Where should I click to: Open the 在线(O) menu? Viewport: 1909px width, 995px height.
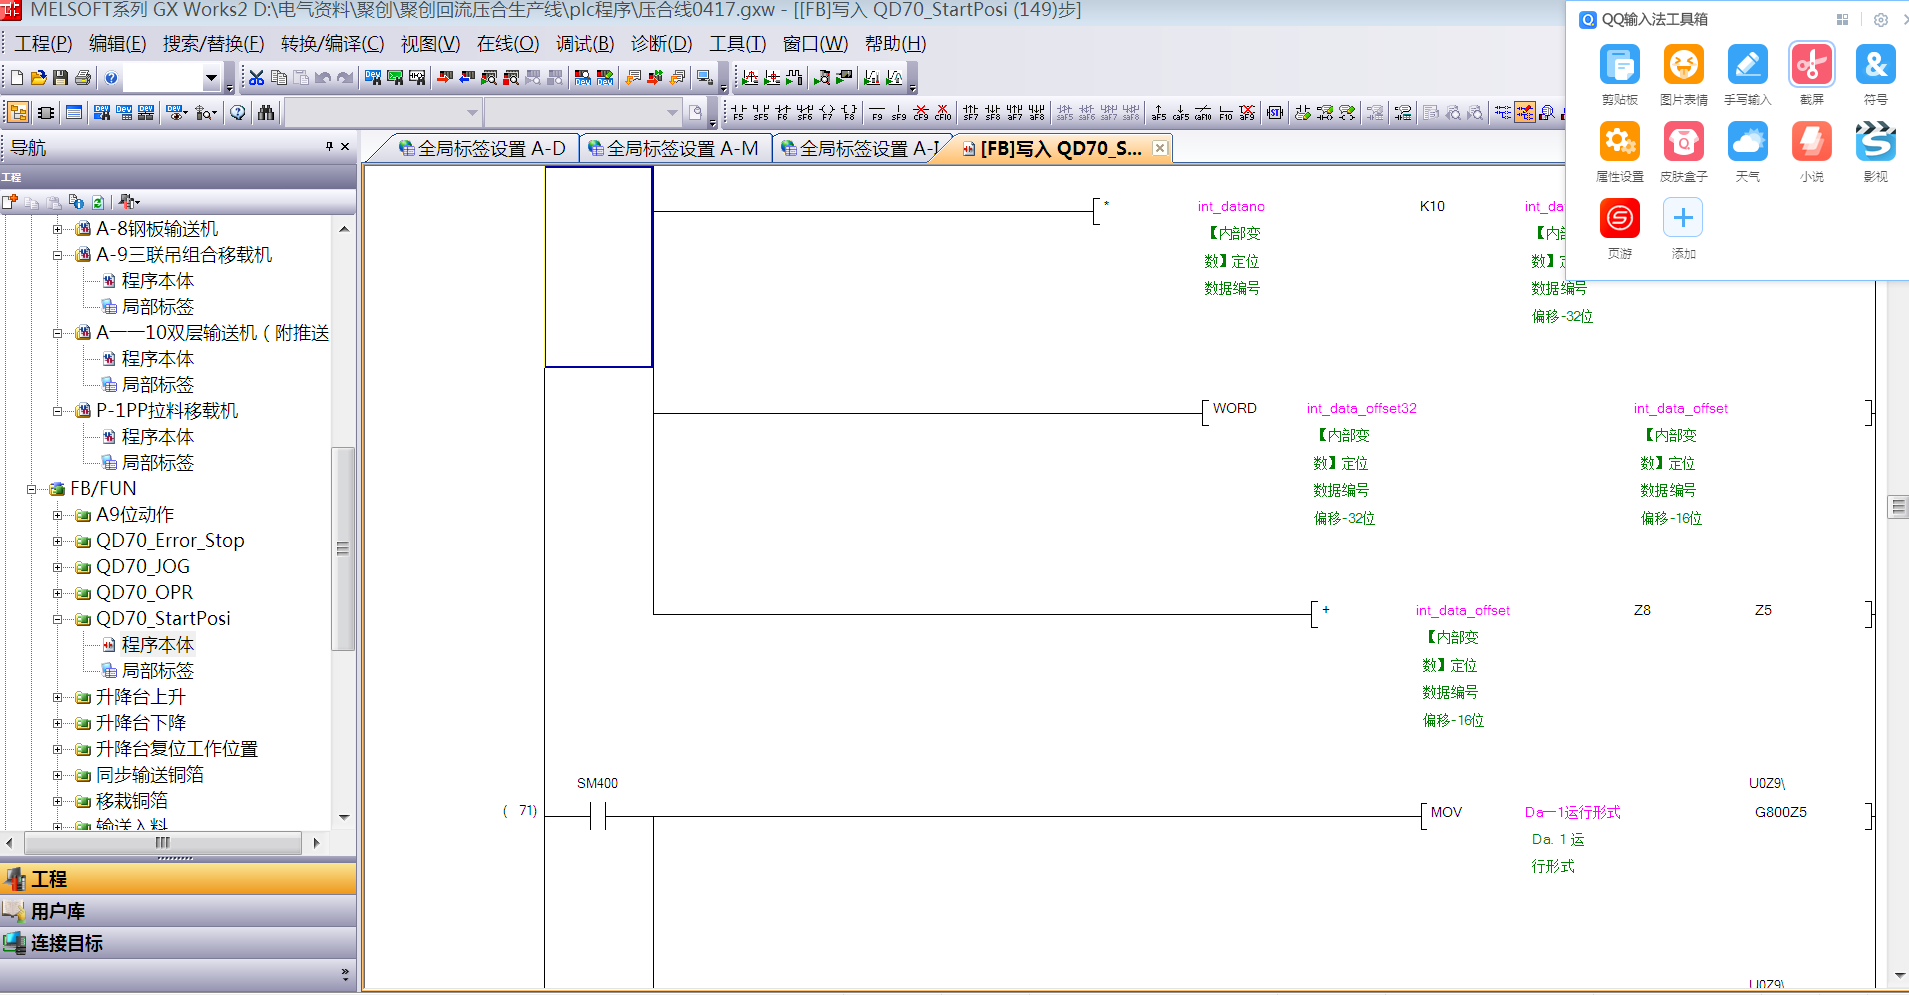[x=507, y=44]
